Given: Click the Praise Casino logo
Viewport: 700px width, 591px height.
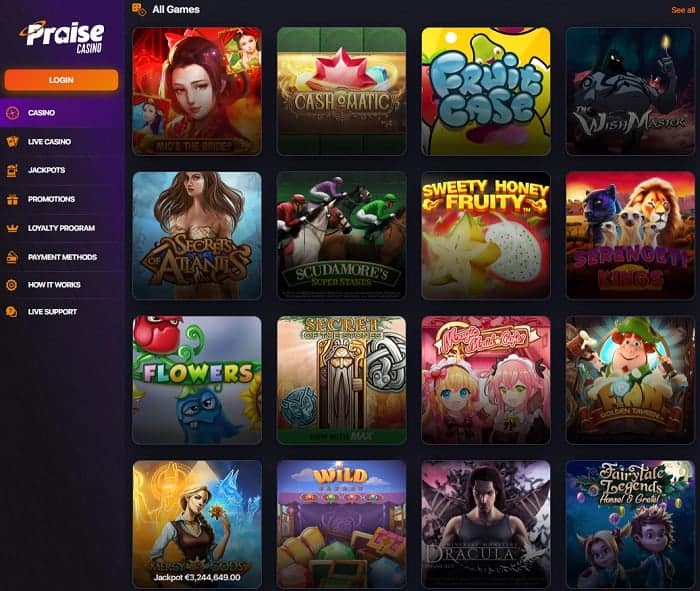Looking at the screenshot, I should tap(62, 37).
